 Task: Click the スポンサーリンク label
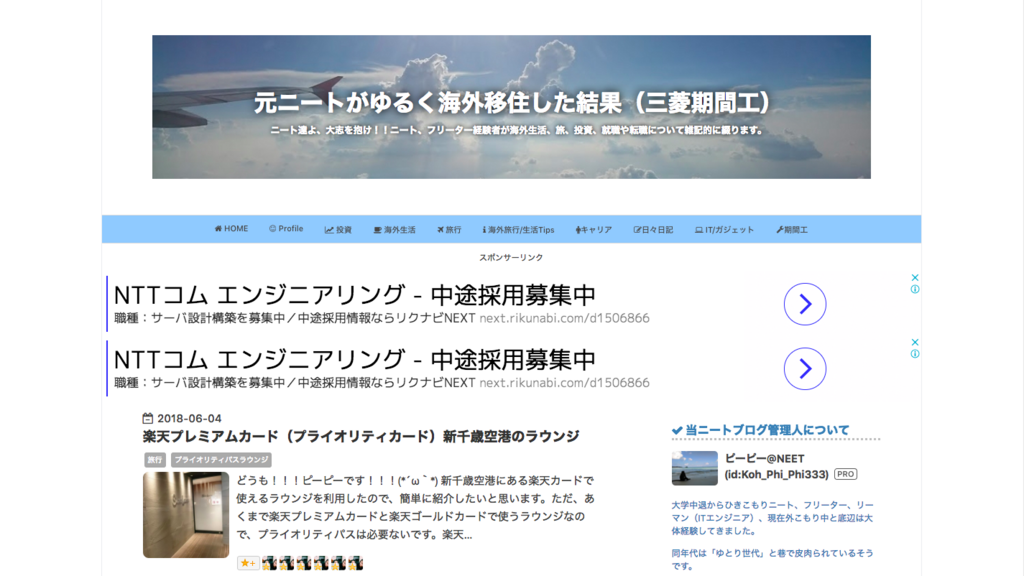511,257
